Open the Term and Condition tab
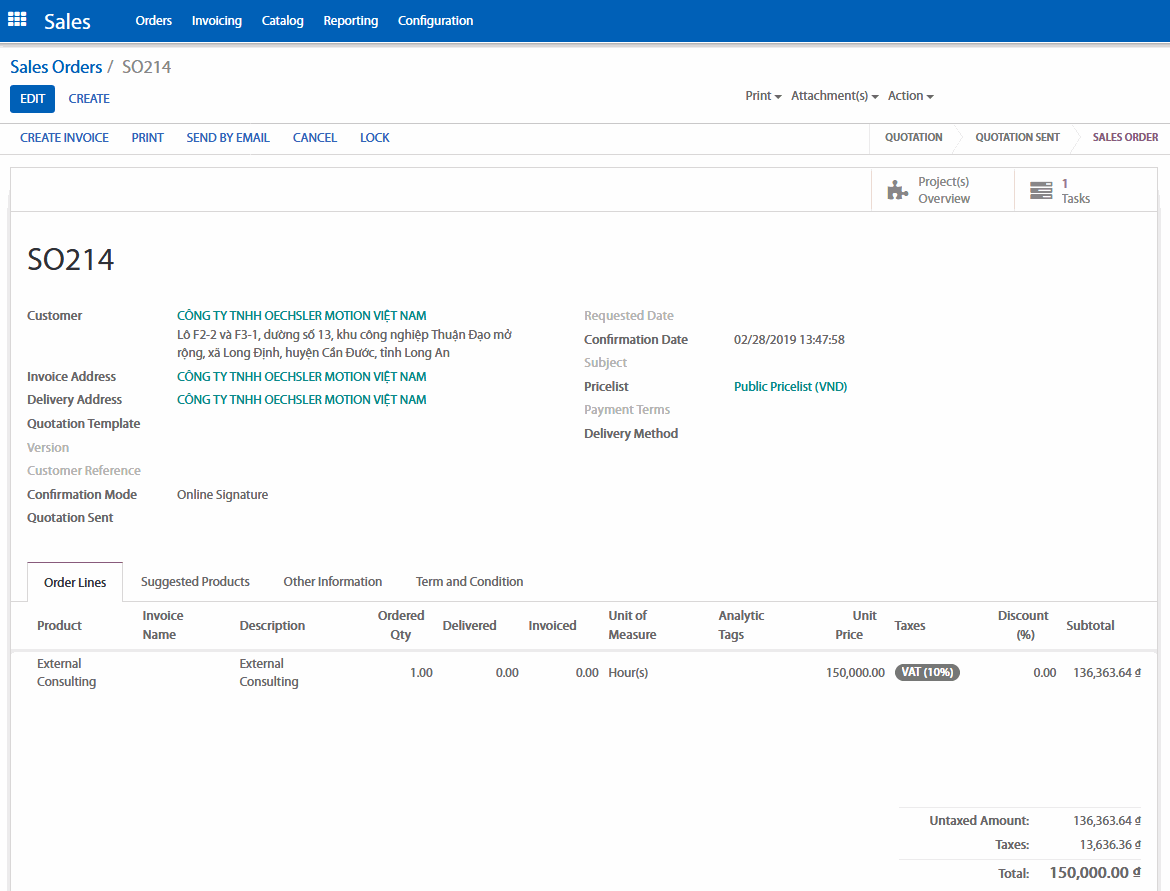This screenshot has width=1170, height=891. 469,582
